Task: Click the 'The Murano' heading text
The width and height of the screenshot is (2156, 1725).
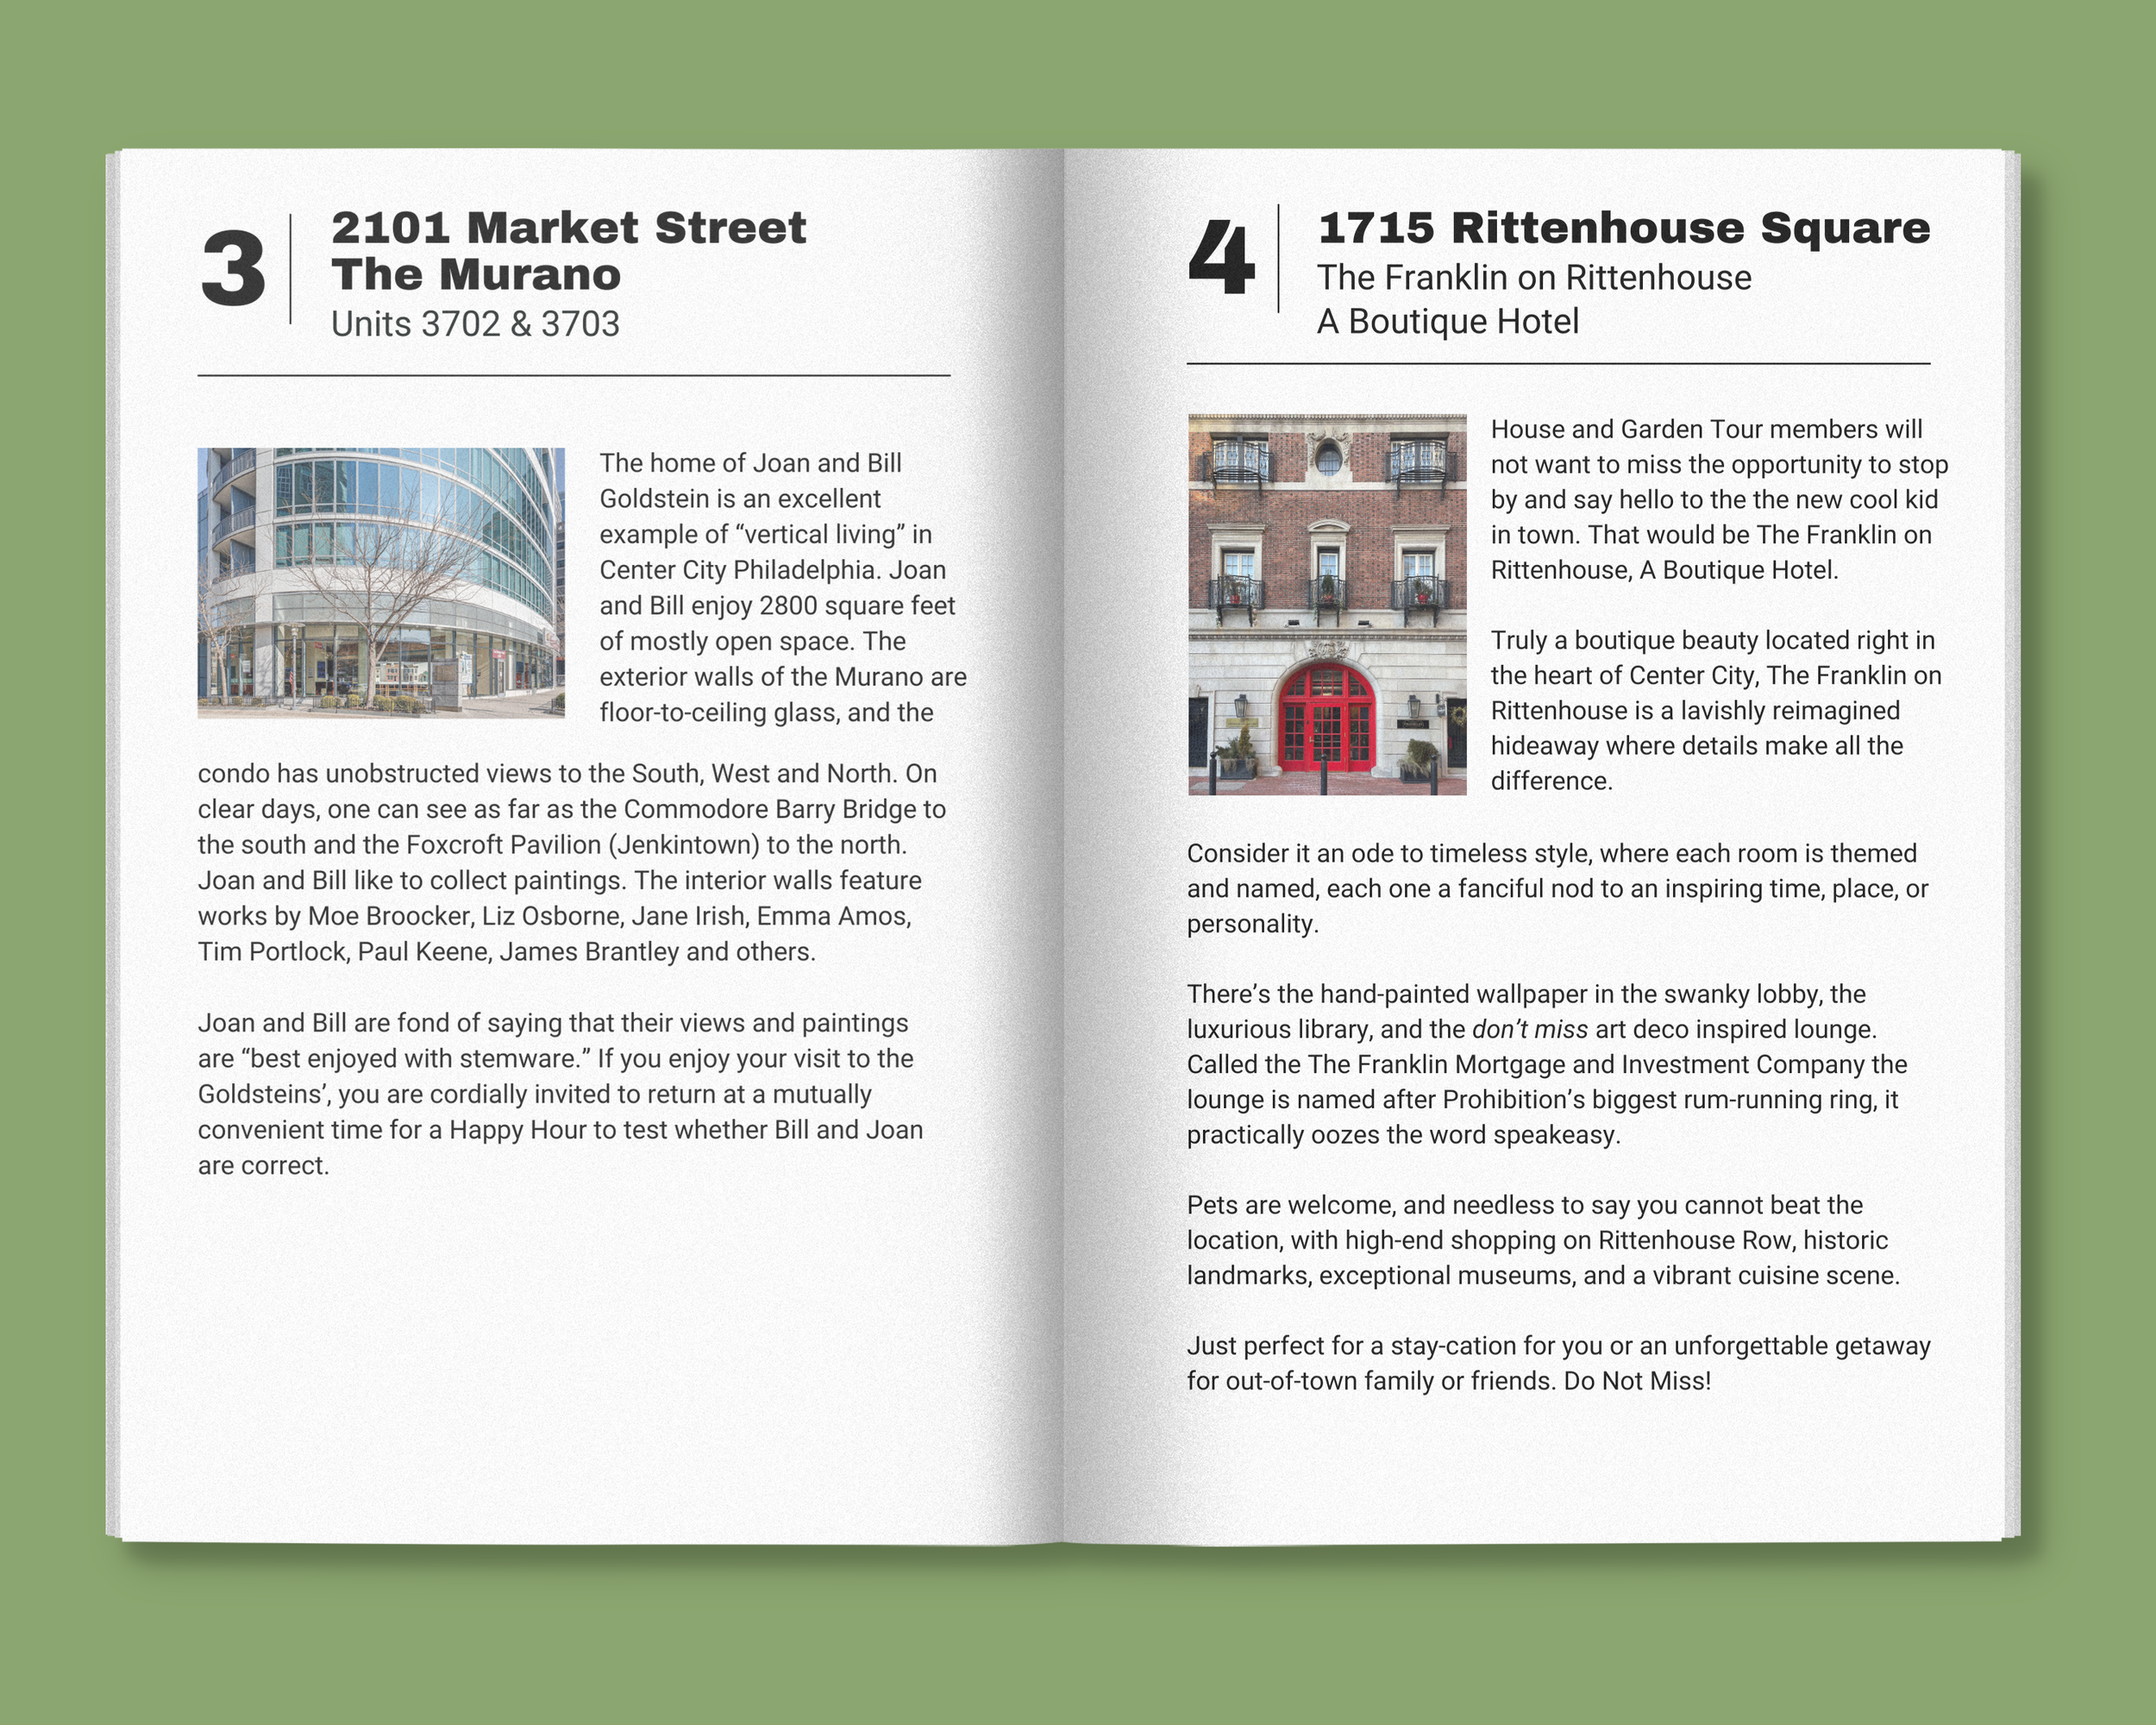Action: point(476,275)
